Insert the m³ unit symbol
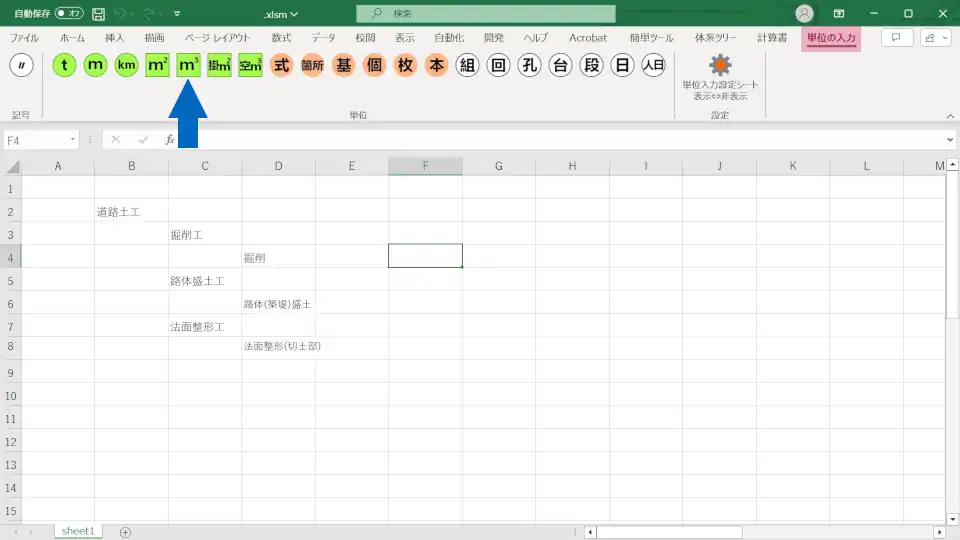This screenshot has height=540, width=960. (x=188, y=65)
